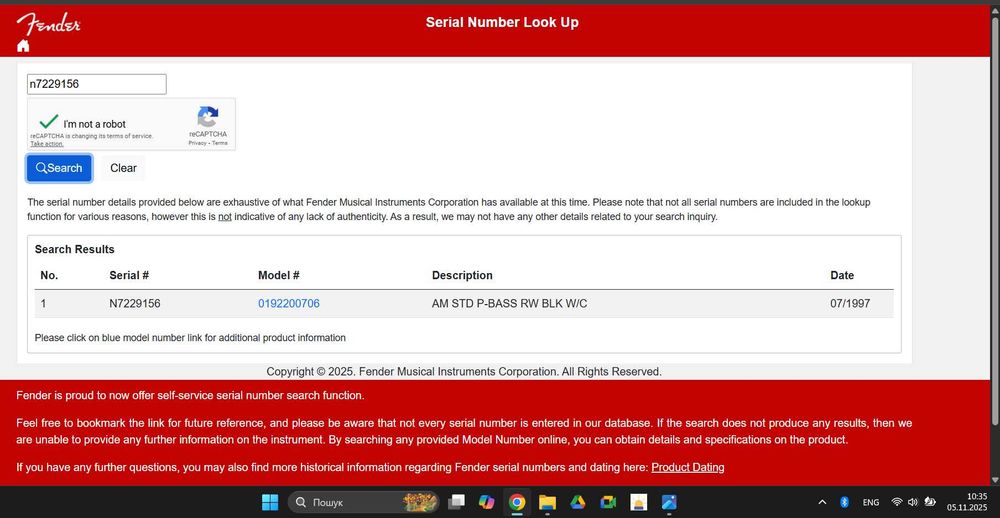Open the Product Dating link
Screen dimensions: 1000x518
pyautogui.click(x=688, y=468)
